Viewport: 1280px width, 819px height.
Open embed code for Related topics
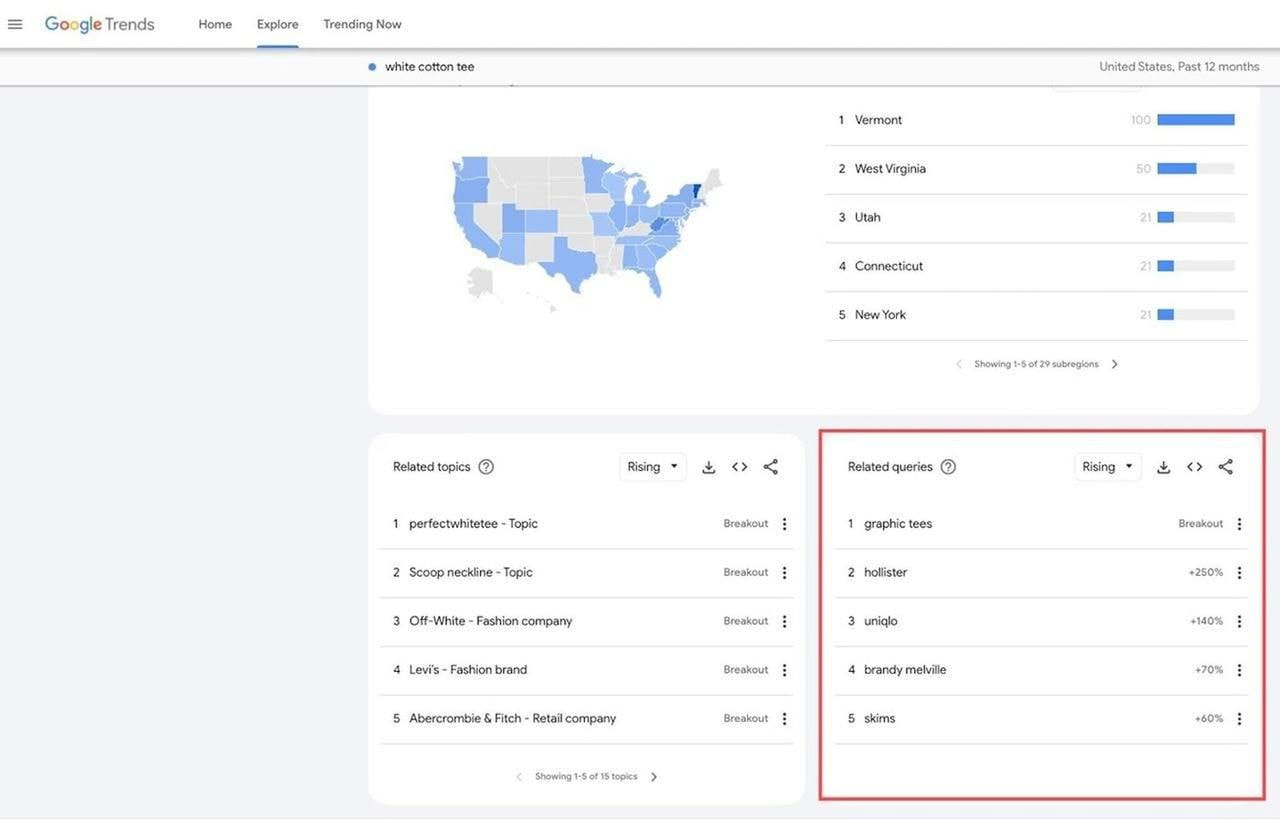(740, 467)
